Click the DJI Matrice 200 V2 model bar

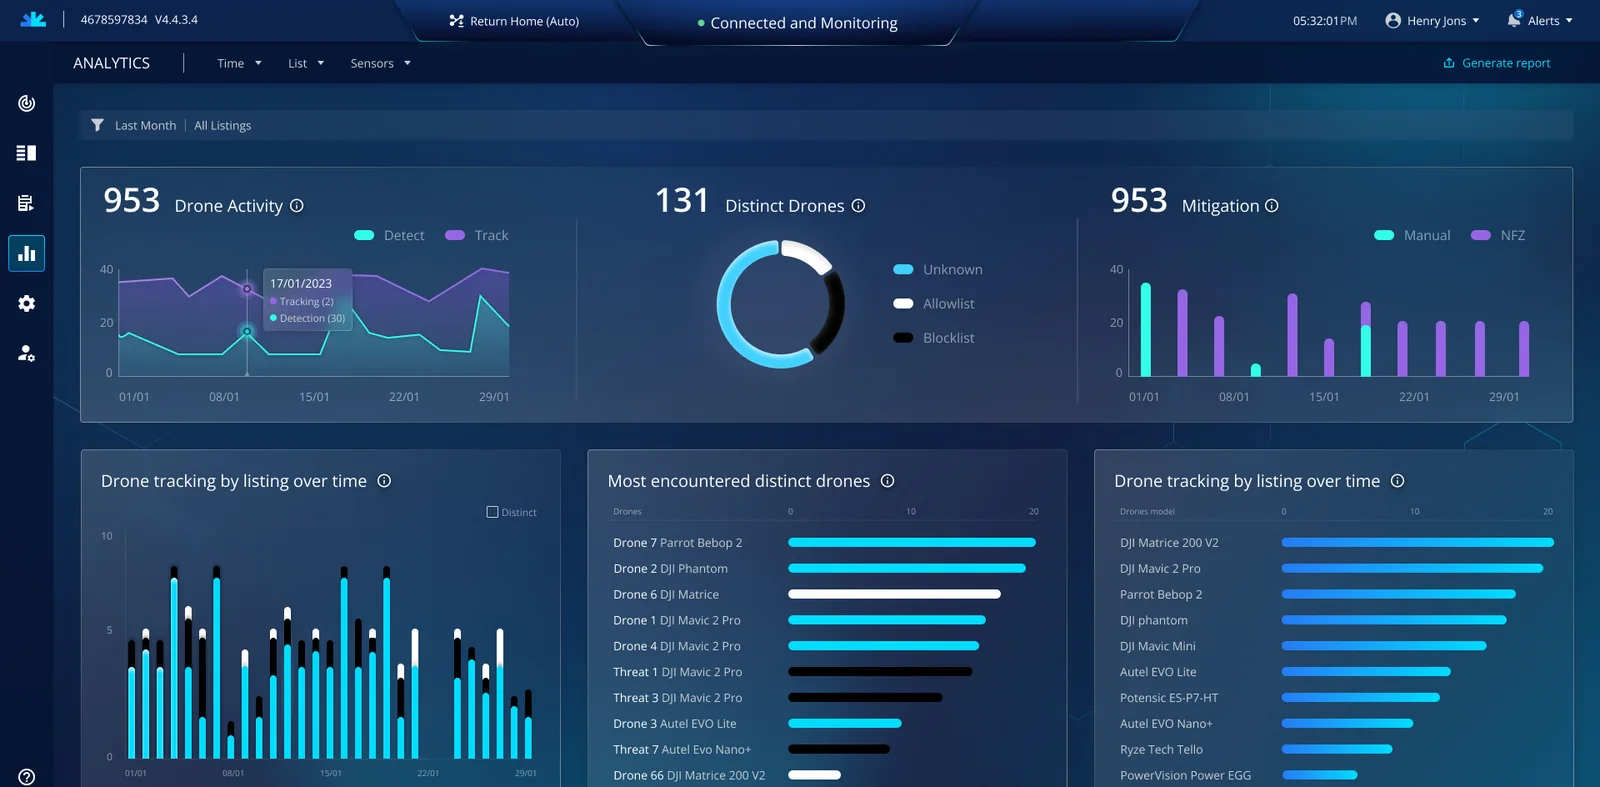[1418, 542]
